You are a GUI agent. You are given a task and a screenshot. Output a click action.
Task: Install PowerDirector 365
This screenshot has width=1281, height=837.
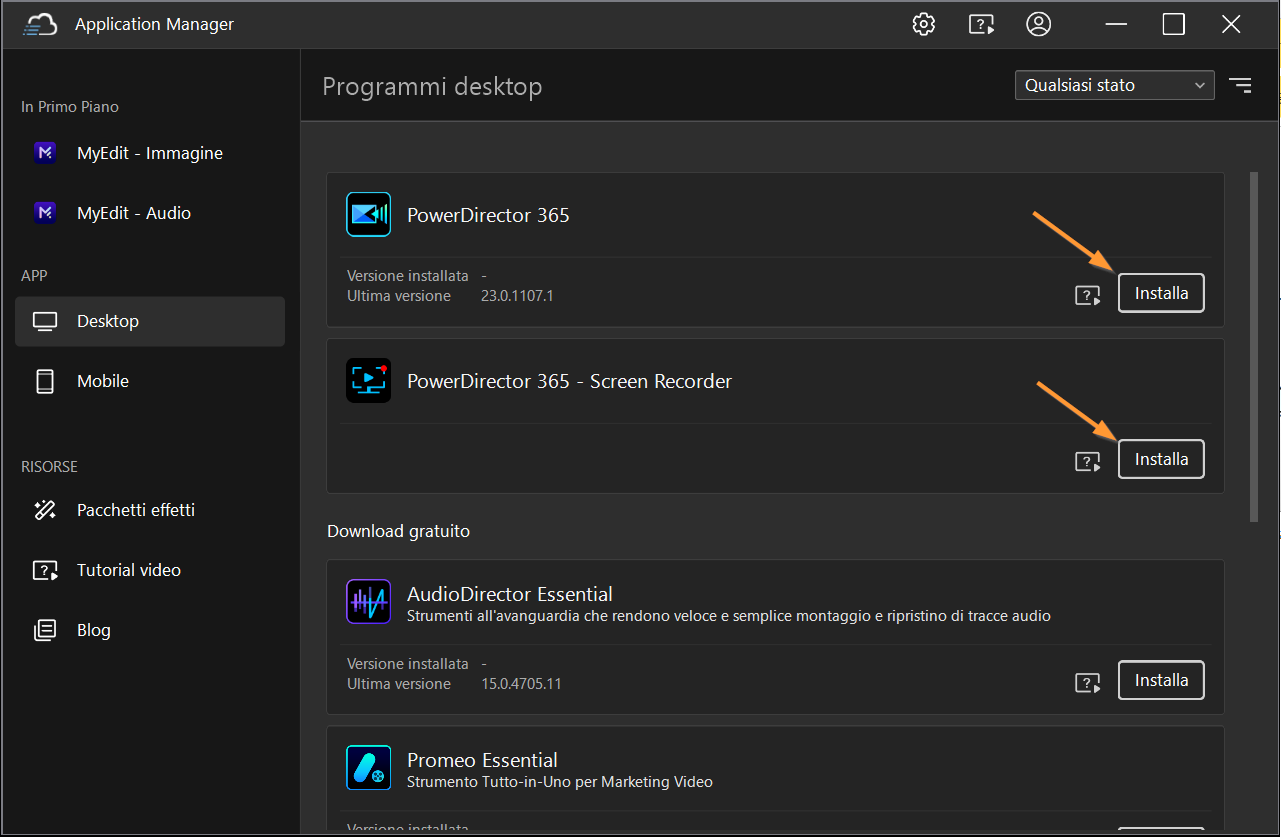pyautogui.click(x=1161, y=293)
